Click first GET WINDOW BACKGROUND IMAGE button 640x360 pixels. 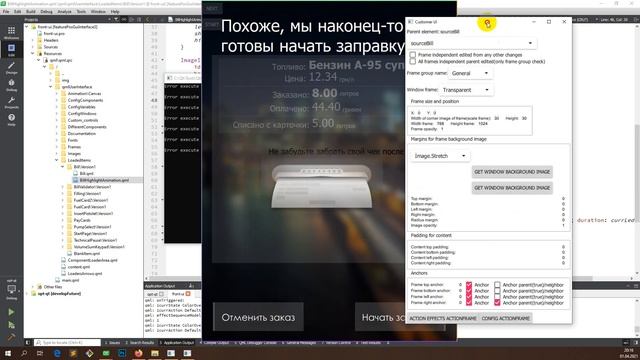click(x=512, y=172)
